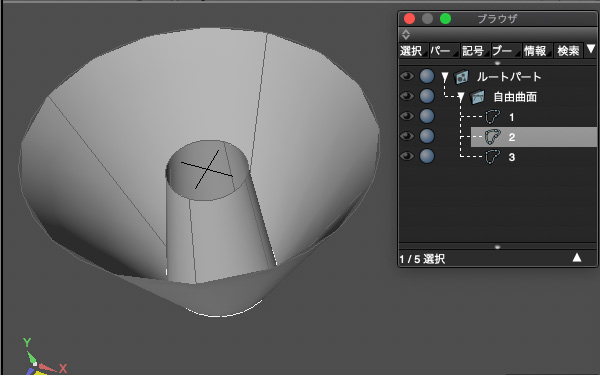
Task: Click the 1 / 5 選択 status text
Action: point(422,259)
